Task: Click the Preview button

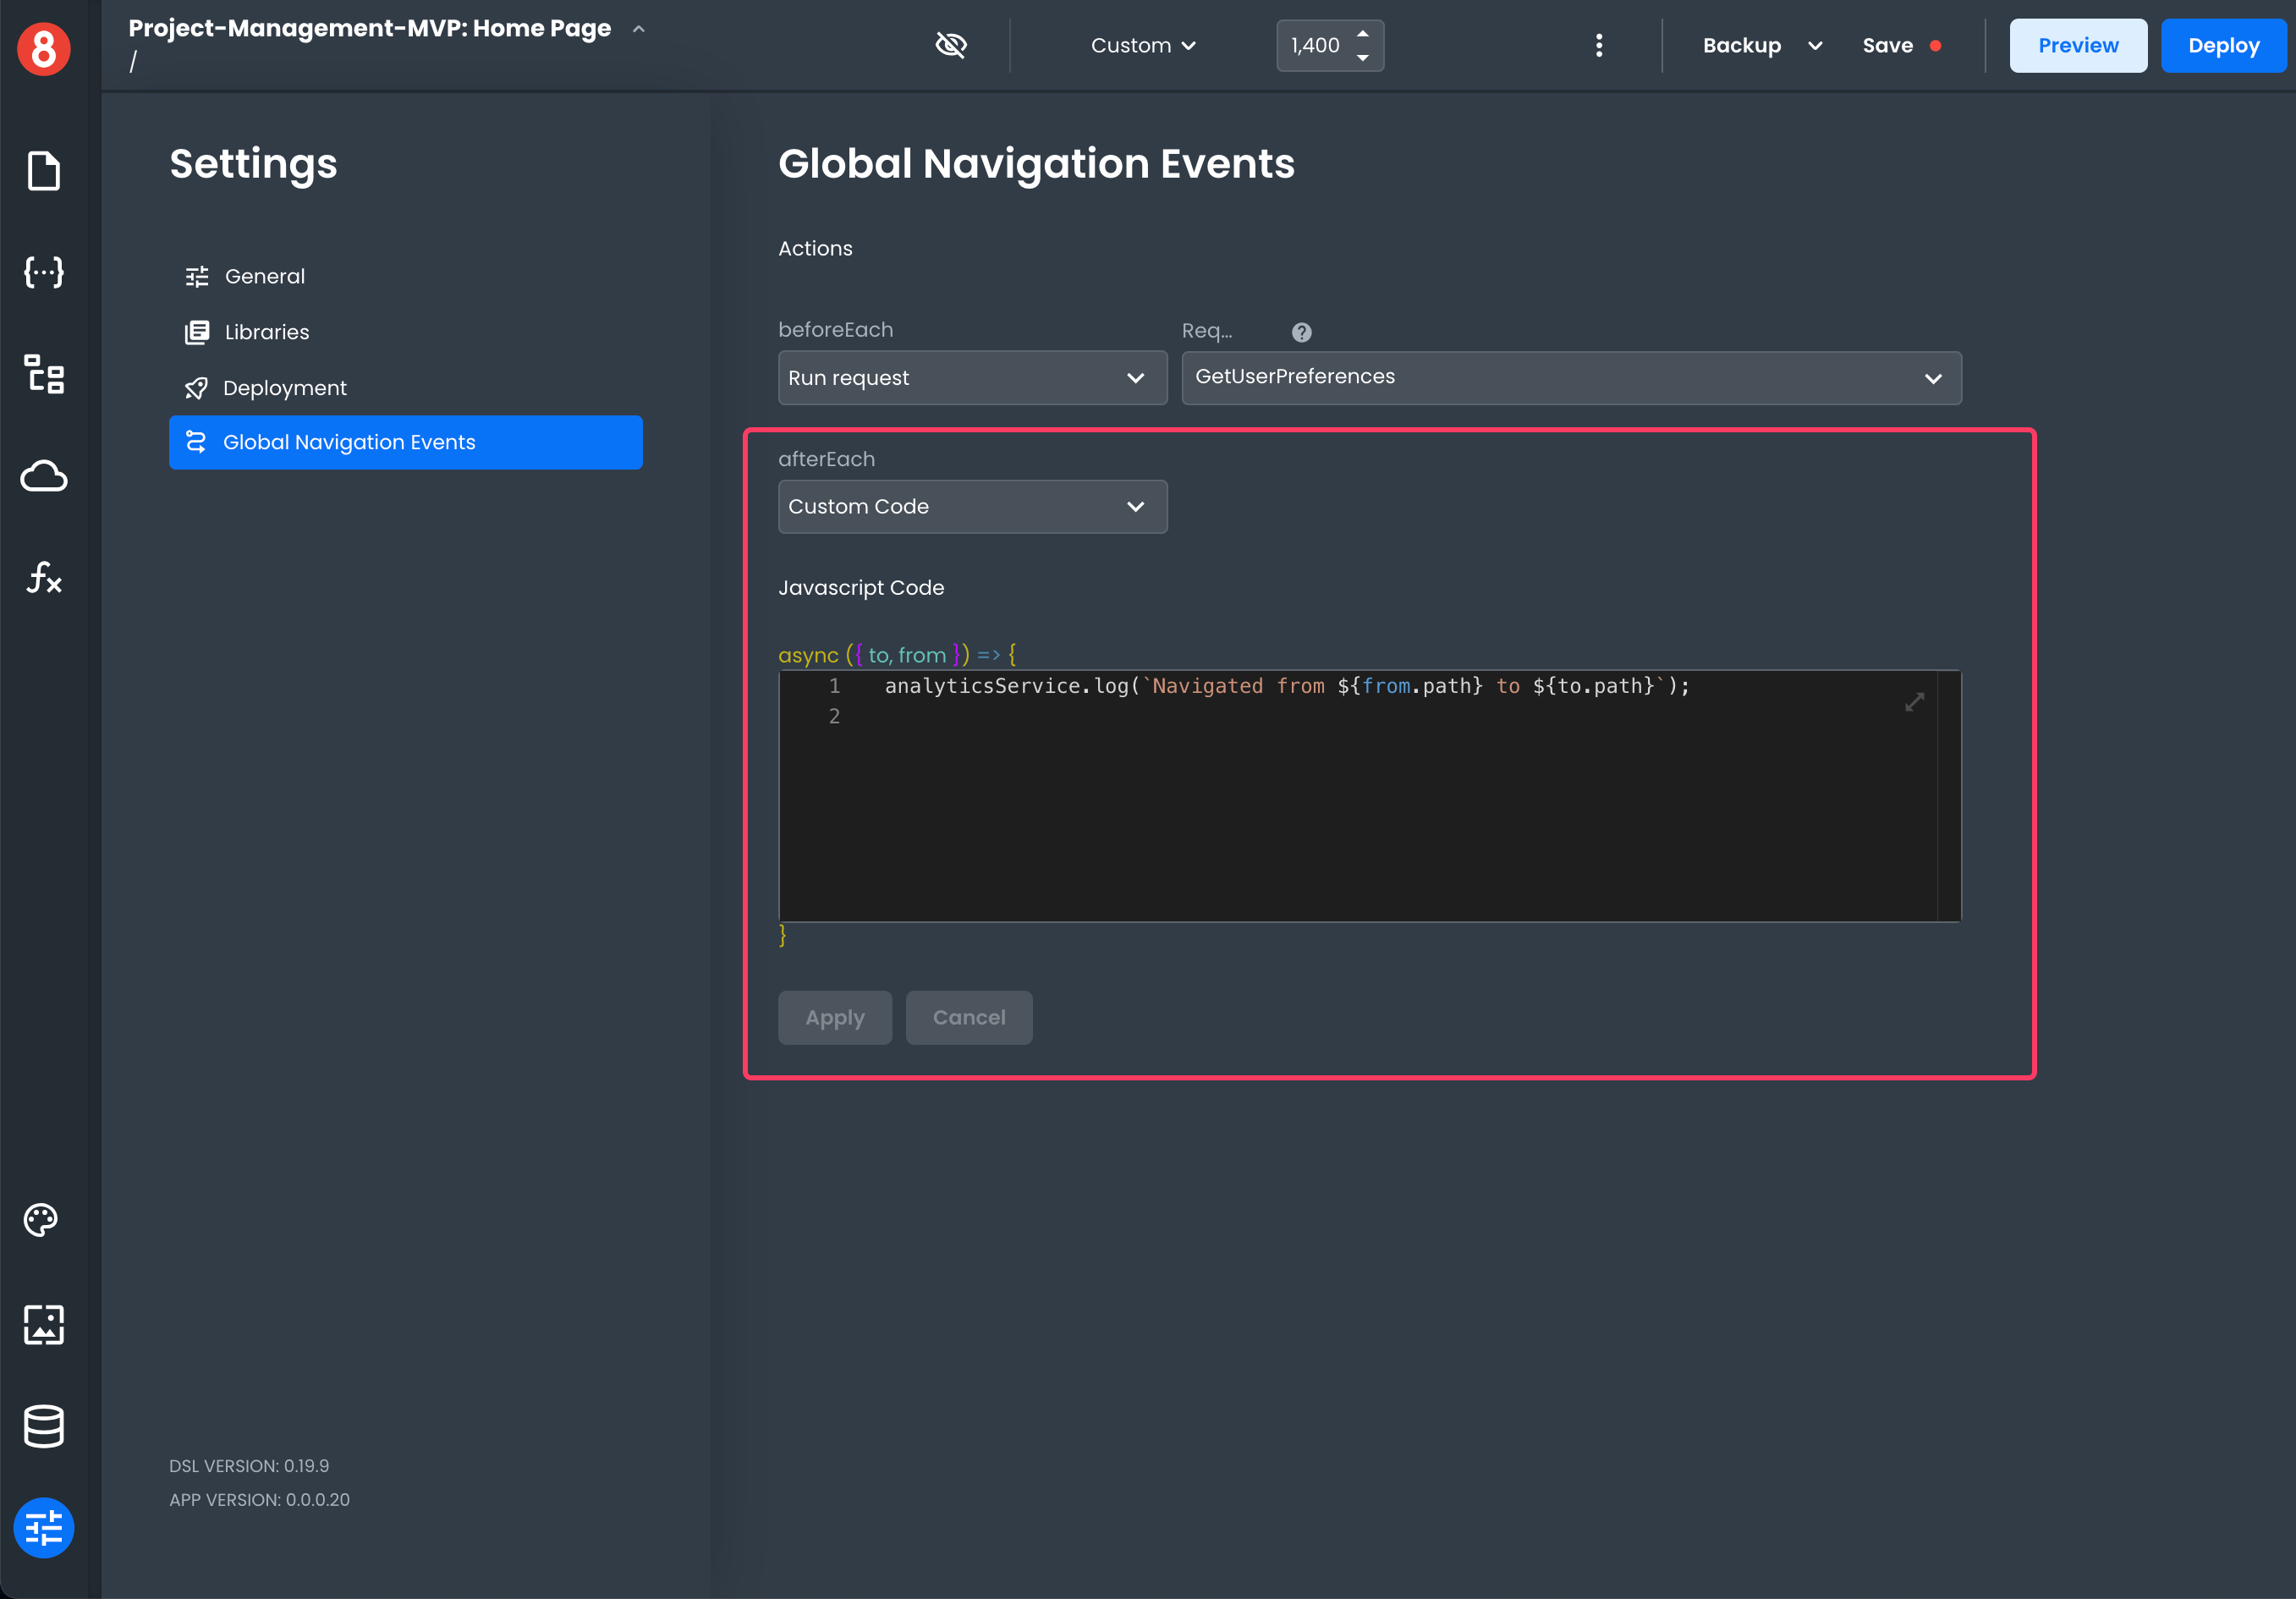Action: 2077,45
